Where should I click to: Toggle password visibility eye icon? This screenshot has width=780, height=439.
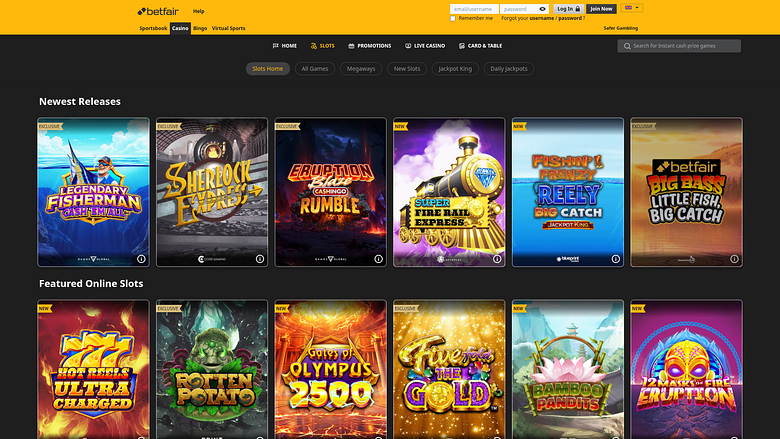542,9
